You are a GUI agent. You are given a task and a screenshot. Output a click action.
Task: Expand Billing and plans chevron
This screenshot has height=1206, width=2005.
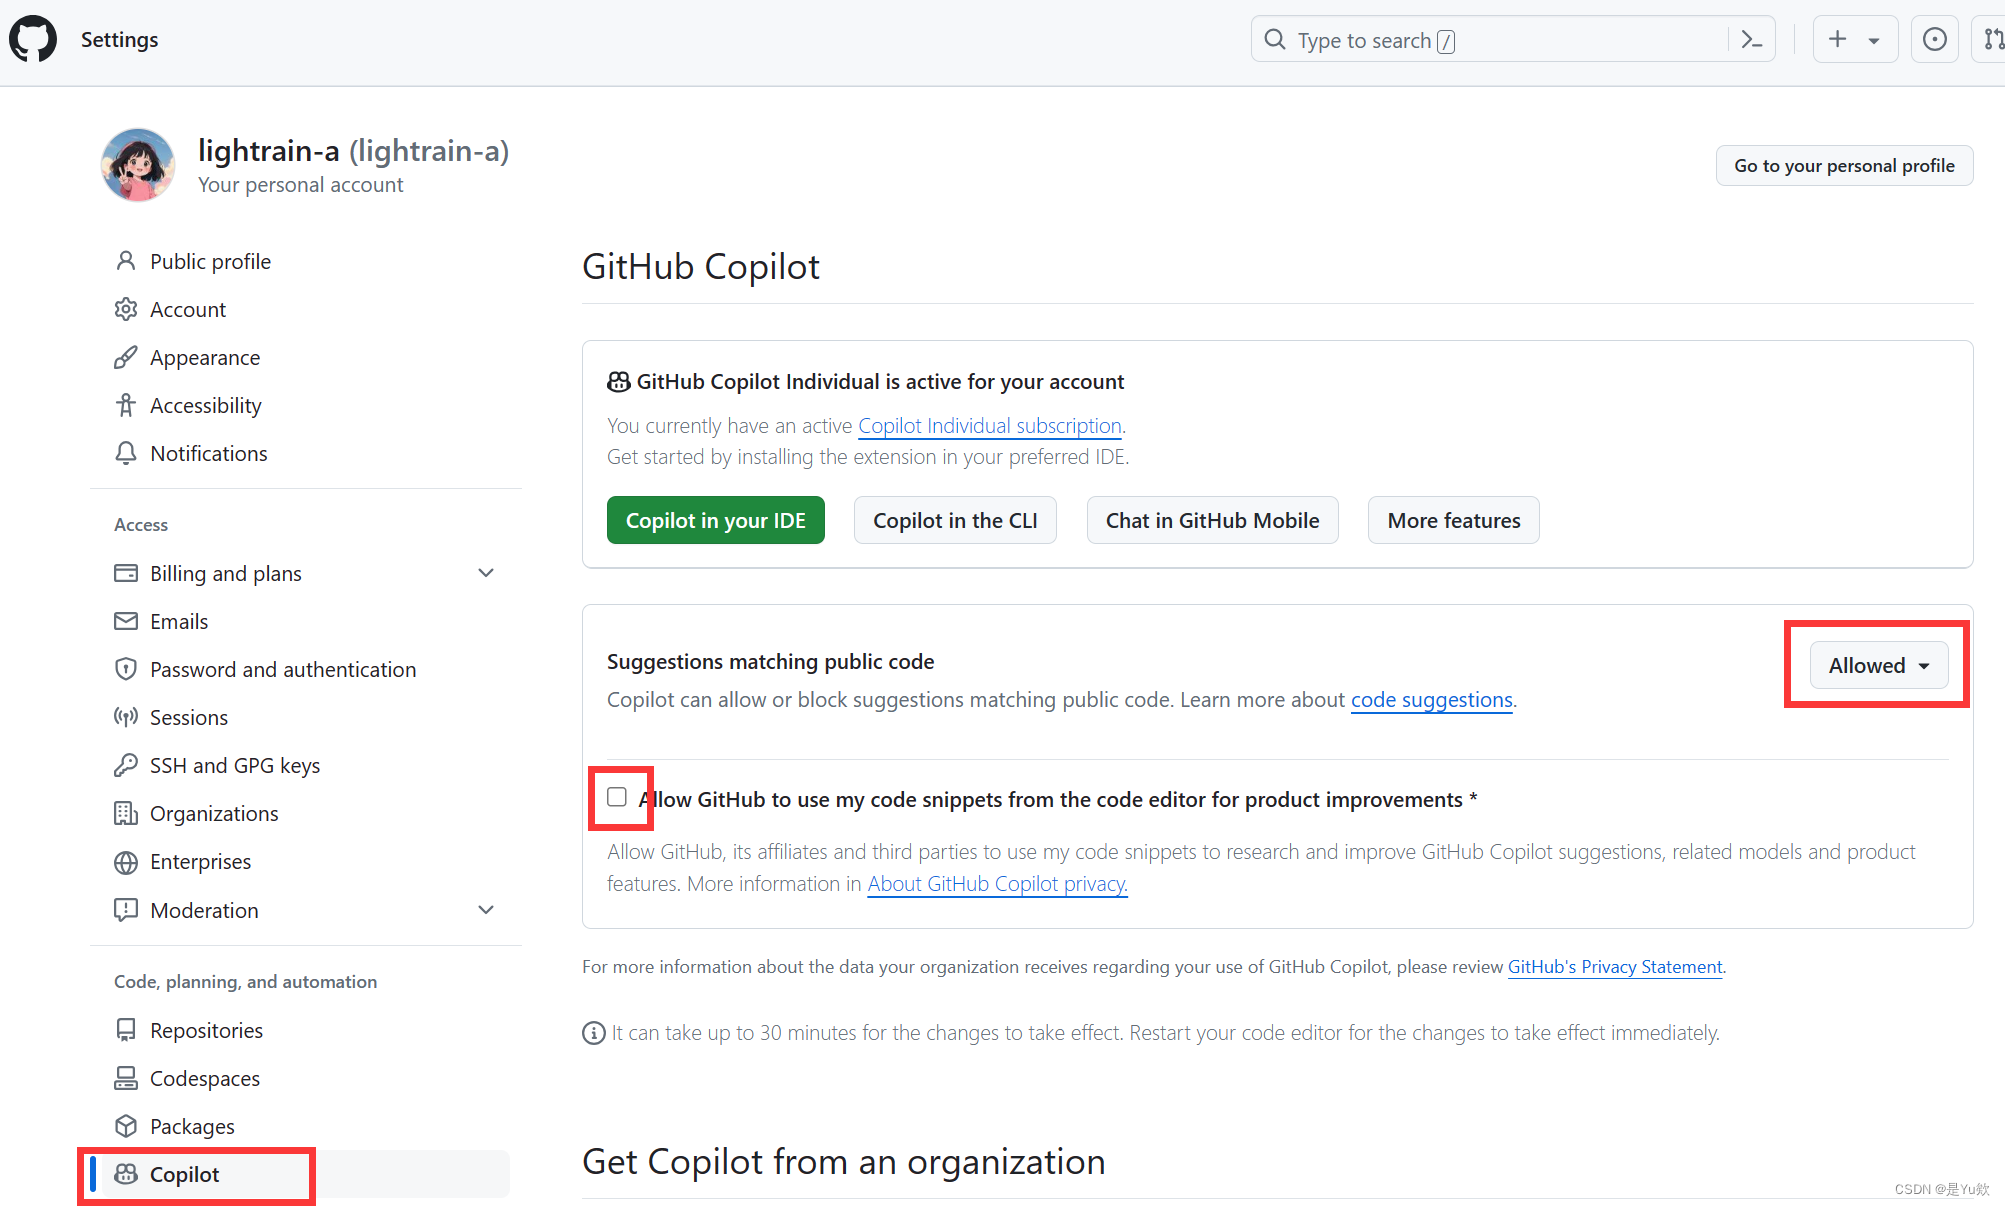tap(486, 573)
